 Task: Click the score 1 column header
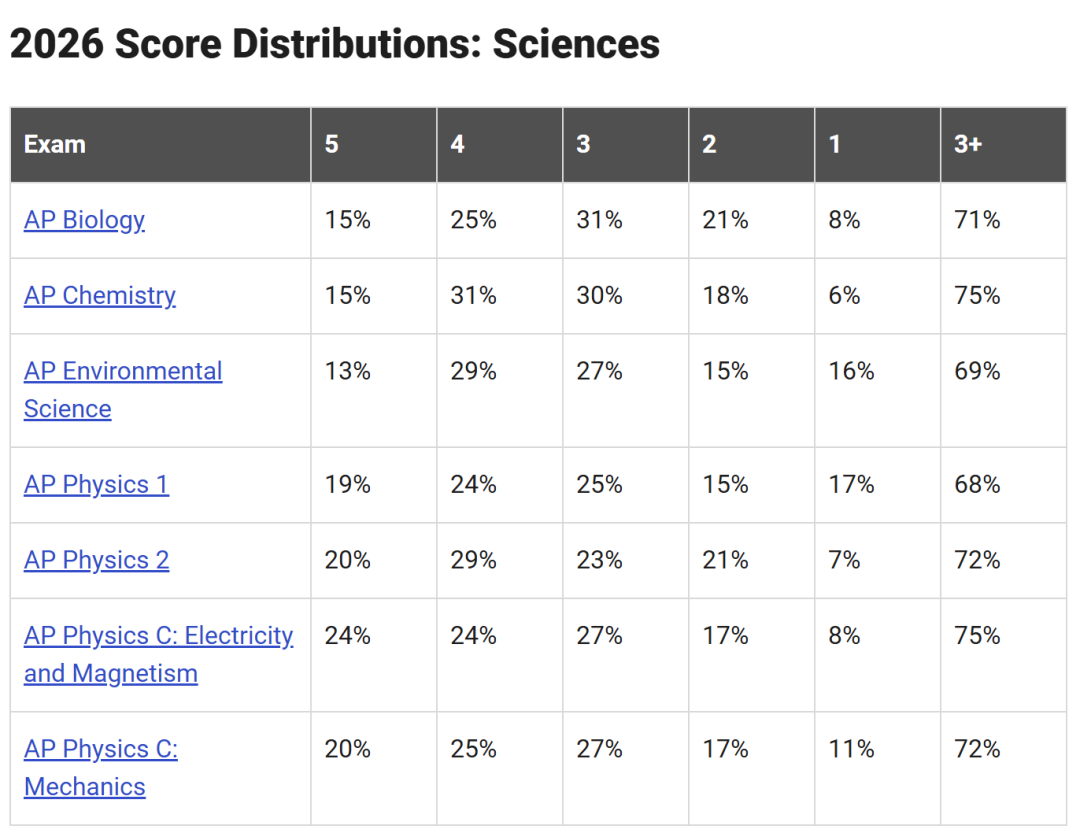(x=878, y=145)
